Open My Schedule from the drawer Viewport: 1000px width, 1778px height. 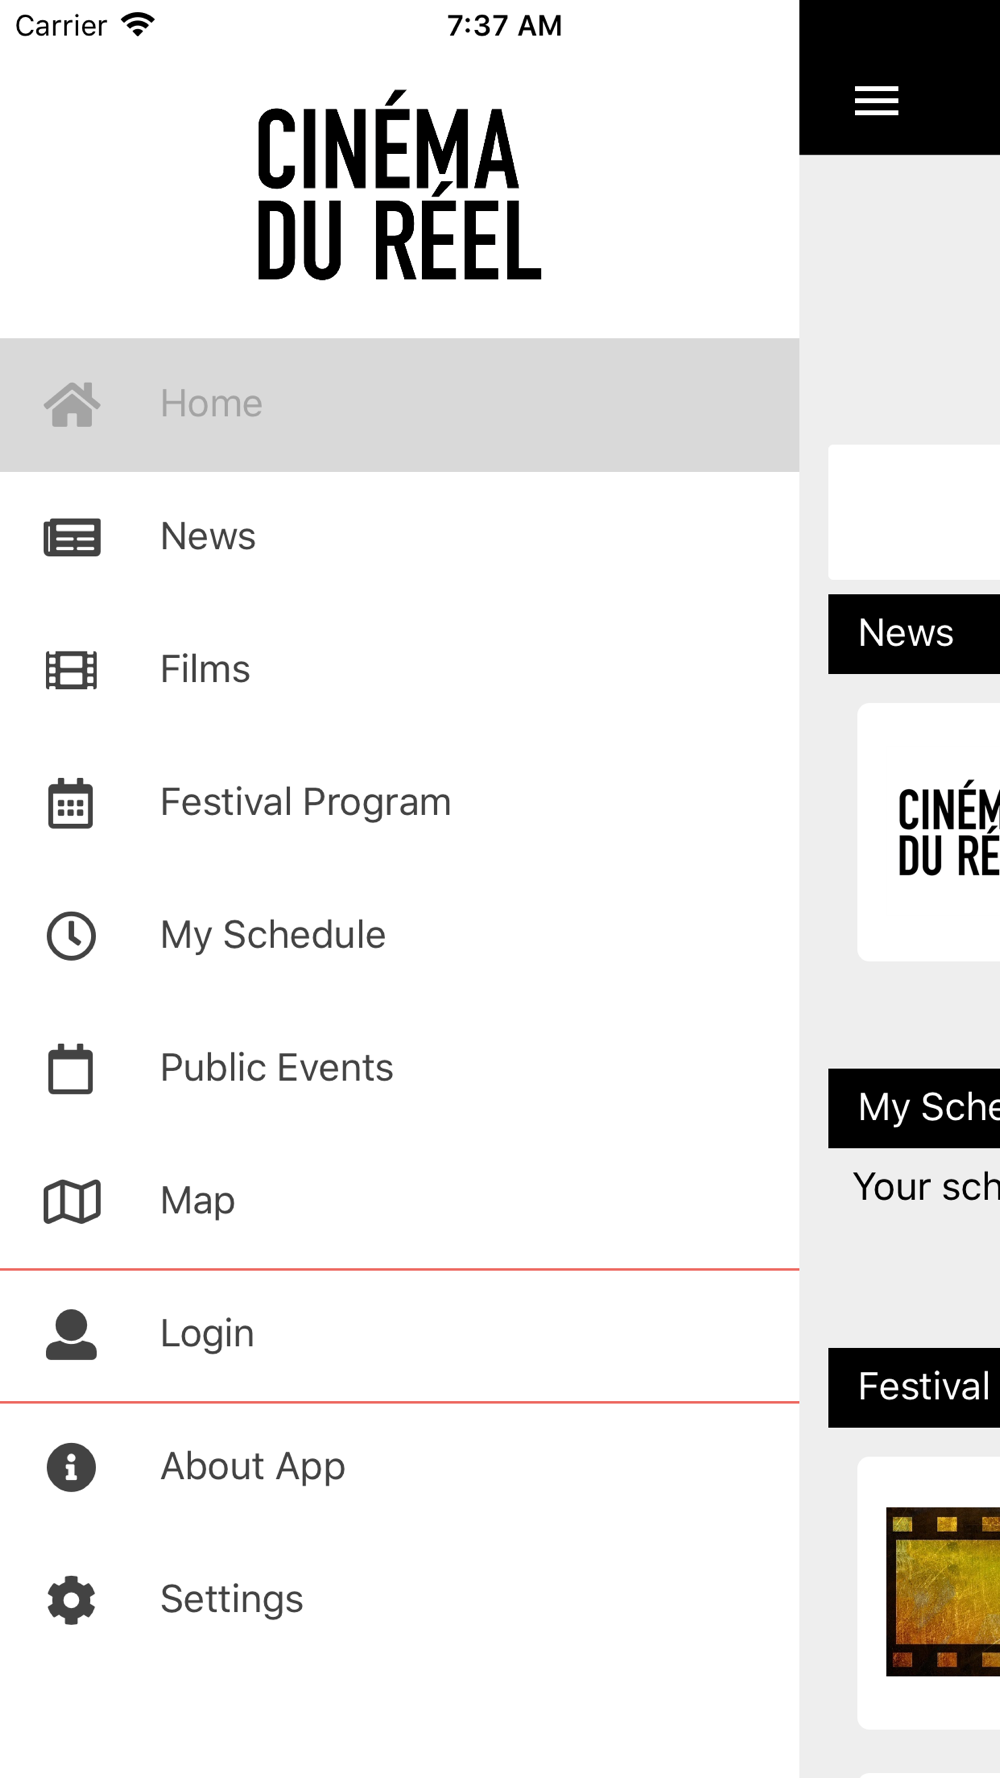tap(399, 936)
